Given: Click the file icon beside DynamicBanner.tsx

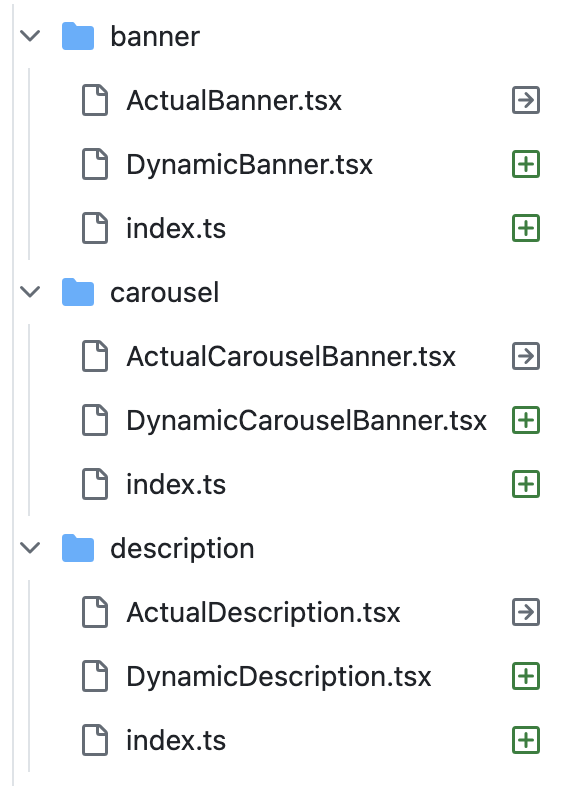Looking at the screenshot, I should point(95,164).
